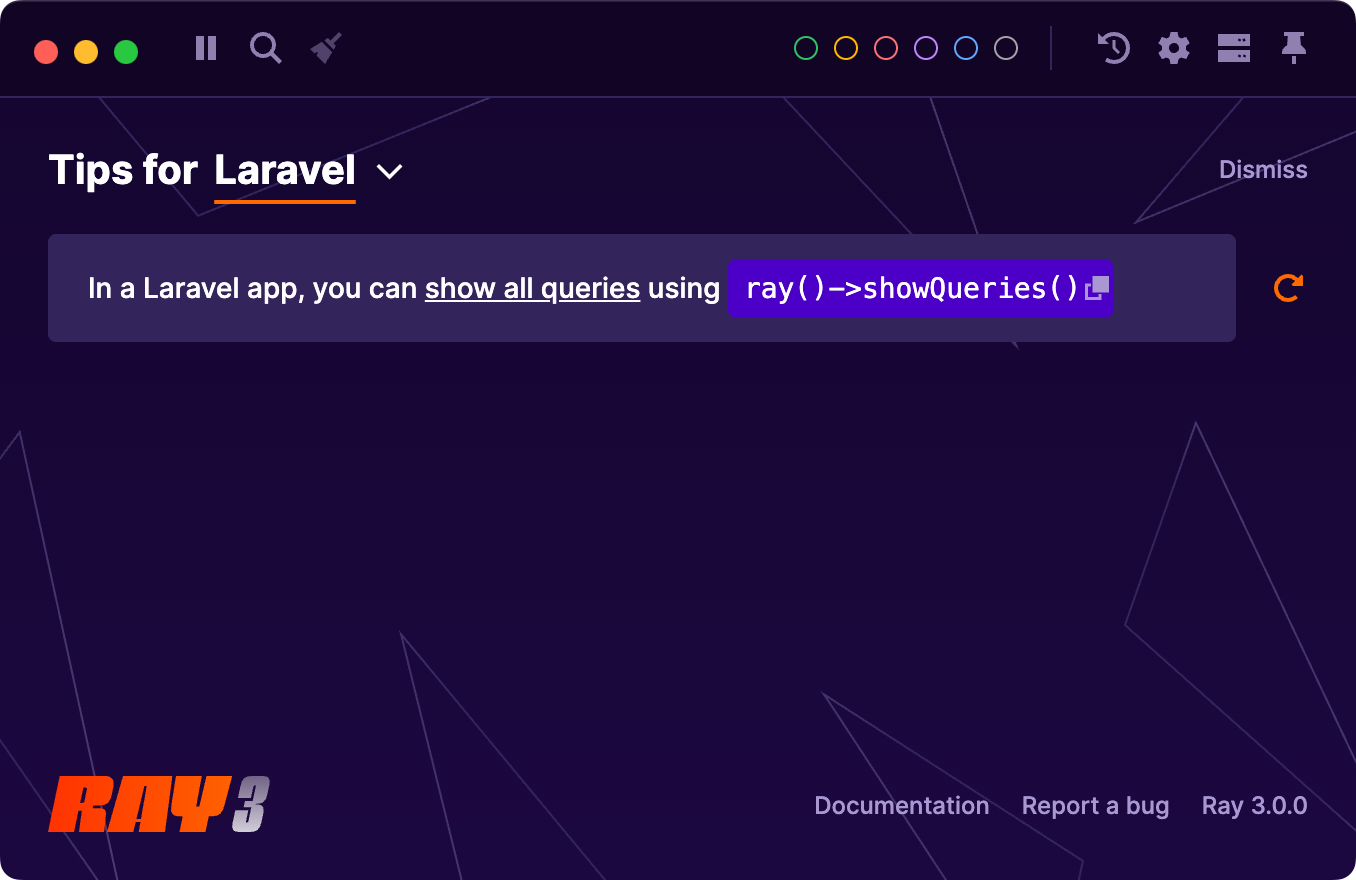1356x880 pixels.
Task: Toggle the green color filter
Action: (x=805, y=47)
